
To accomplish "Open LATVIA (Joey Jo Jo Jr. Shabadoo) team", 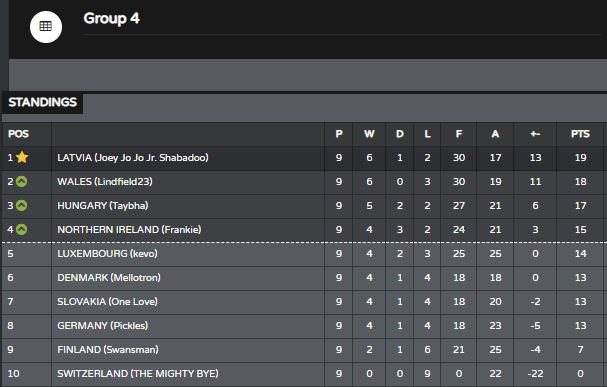I will coord(133,158).
